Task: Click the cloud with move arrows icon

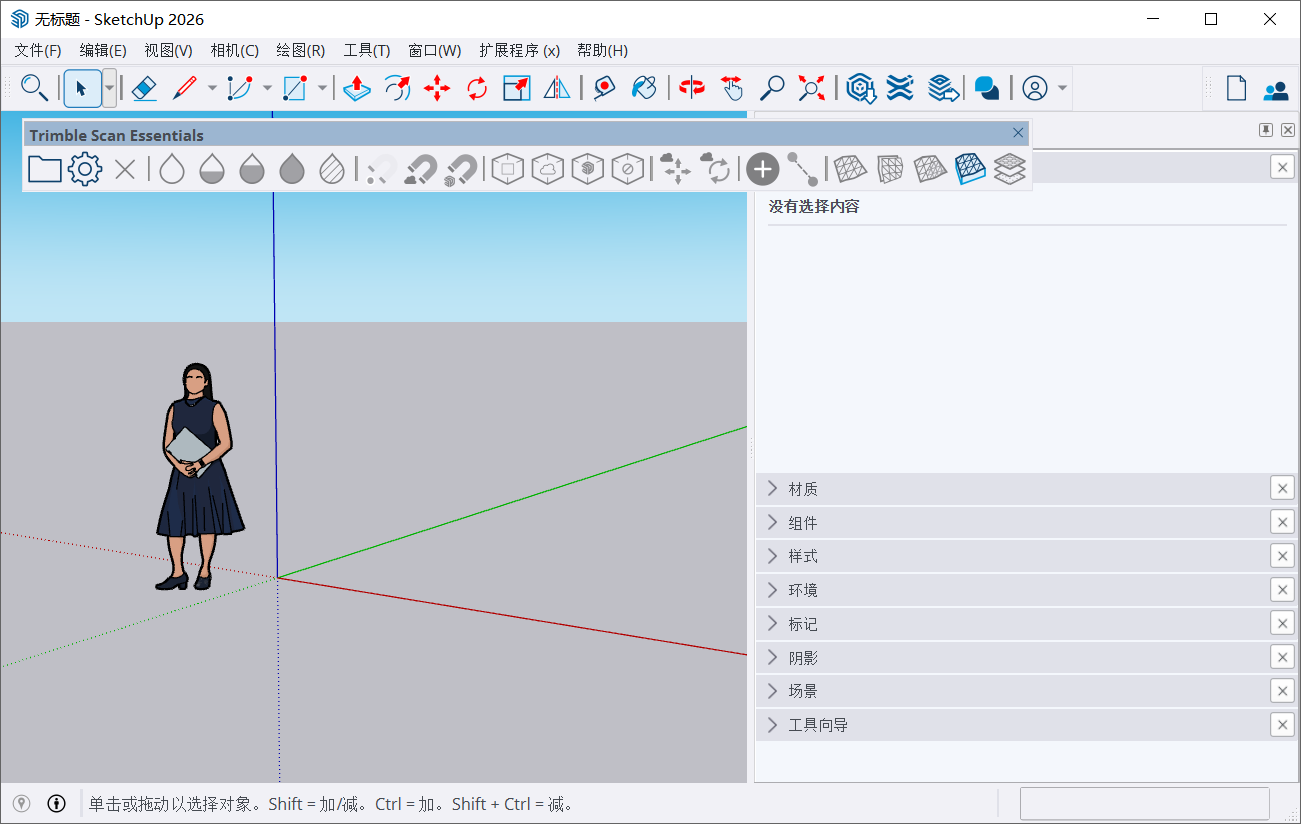Action: pyautogui.click(x=676, y=169)
